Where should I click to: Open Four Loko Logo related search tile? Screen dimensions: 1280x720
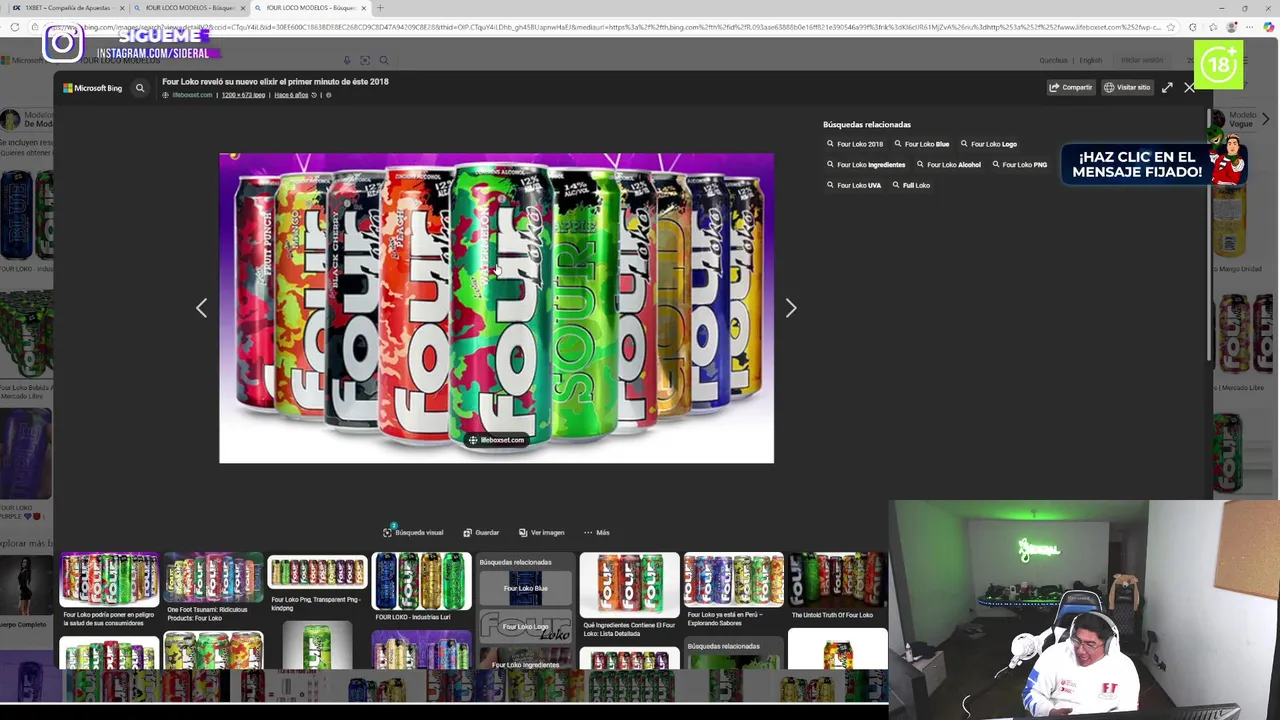click(525, 626)
